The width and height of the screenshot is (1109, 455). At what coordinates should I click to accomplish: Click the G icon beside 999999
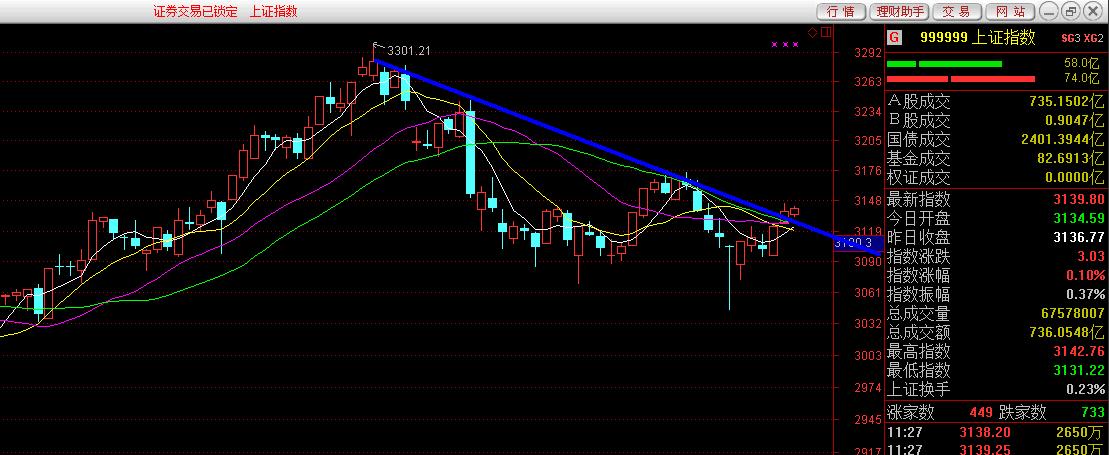pyautogui.click(x=895, y=38)
